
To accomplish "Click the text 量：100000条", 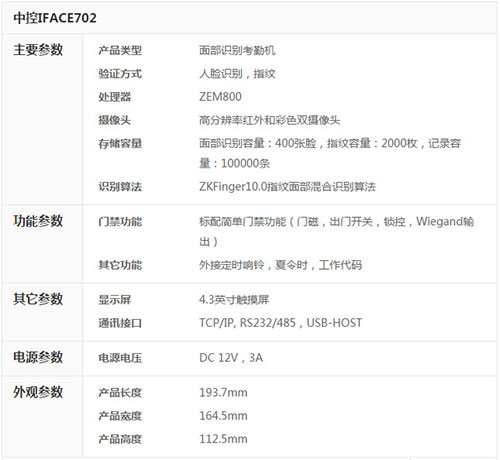I will point(235,163).
